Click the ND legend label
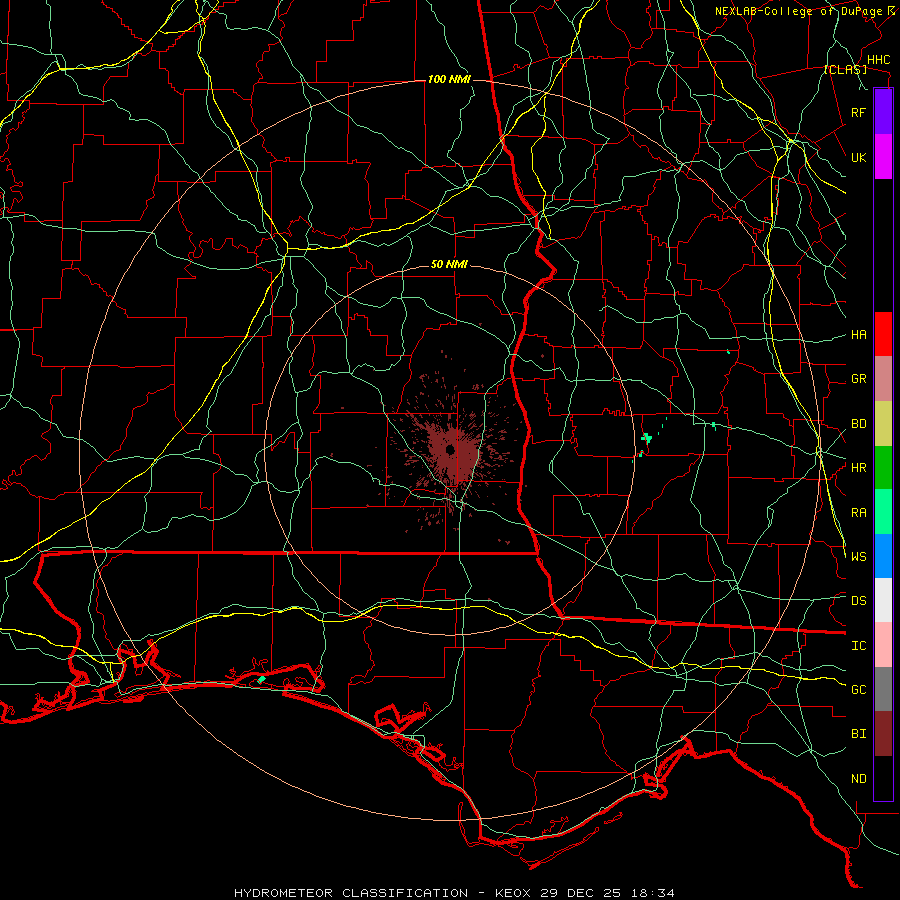The image size is (900, 900). 858,779
